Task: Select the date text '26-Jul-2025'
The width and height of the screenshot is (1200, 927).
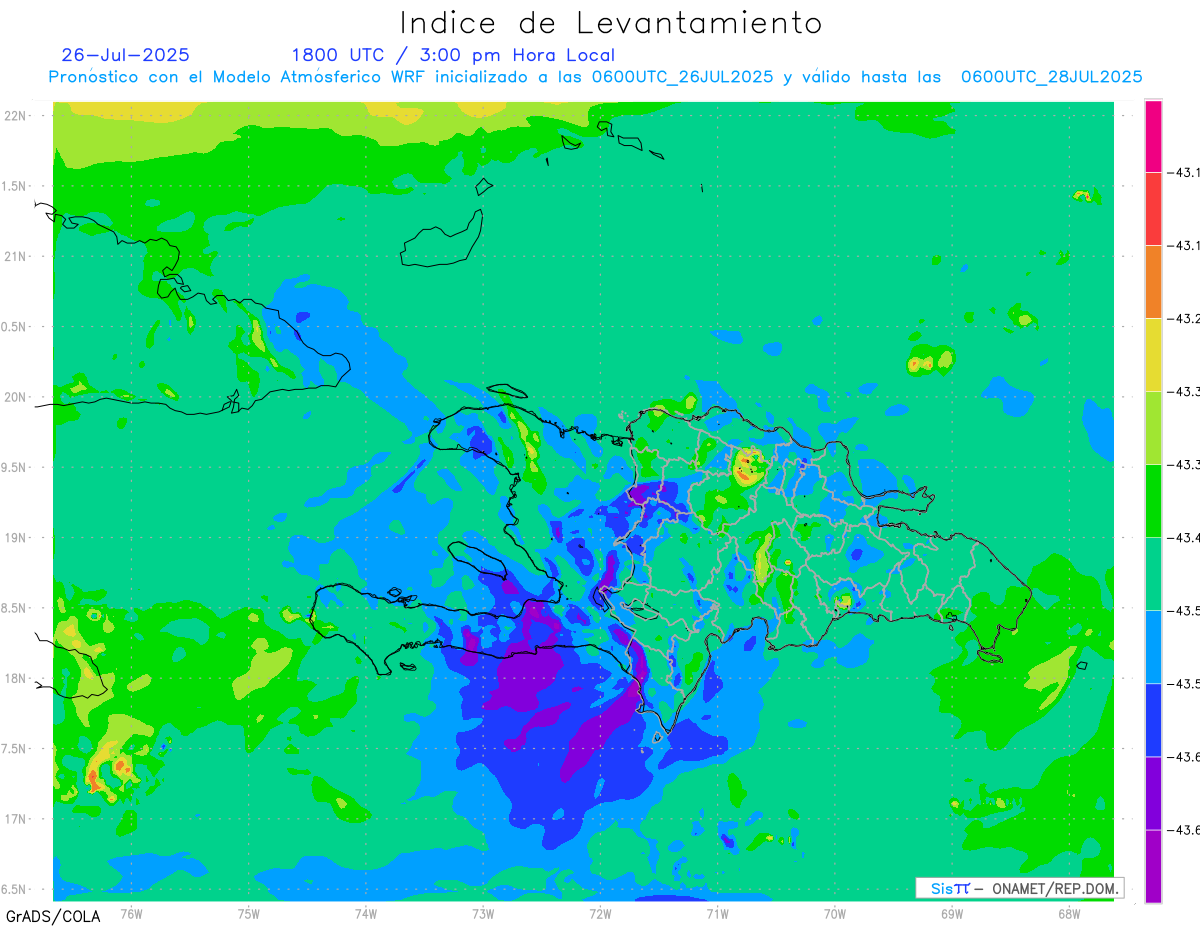Action: tap(126, 55)
